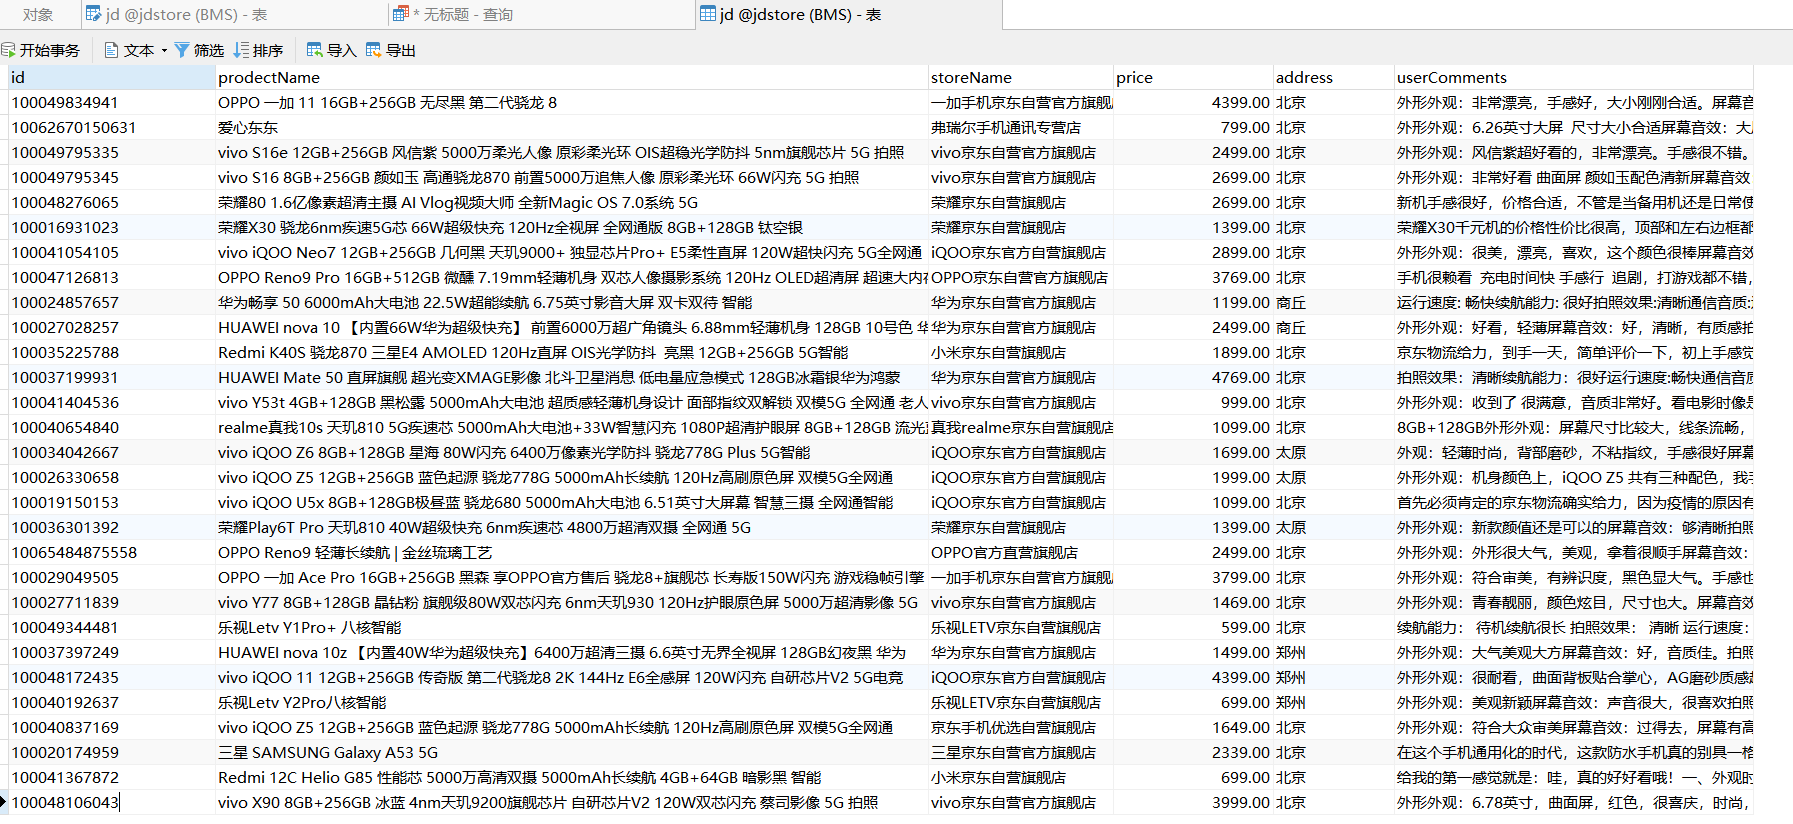
Task: Select the price column header
Action: pos(1193,78)
